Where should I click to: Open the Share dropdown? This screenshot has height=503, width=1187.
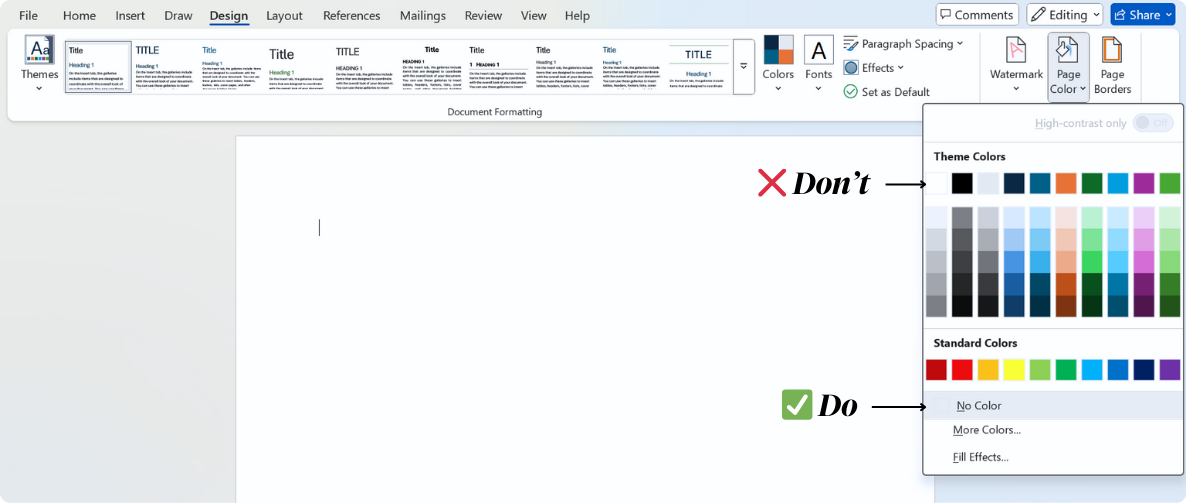coord(1142,15)
